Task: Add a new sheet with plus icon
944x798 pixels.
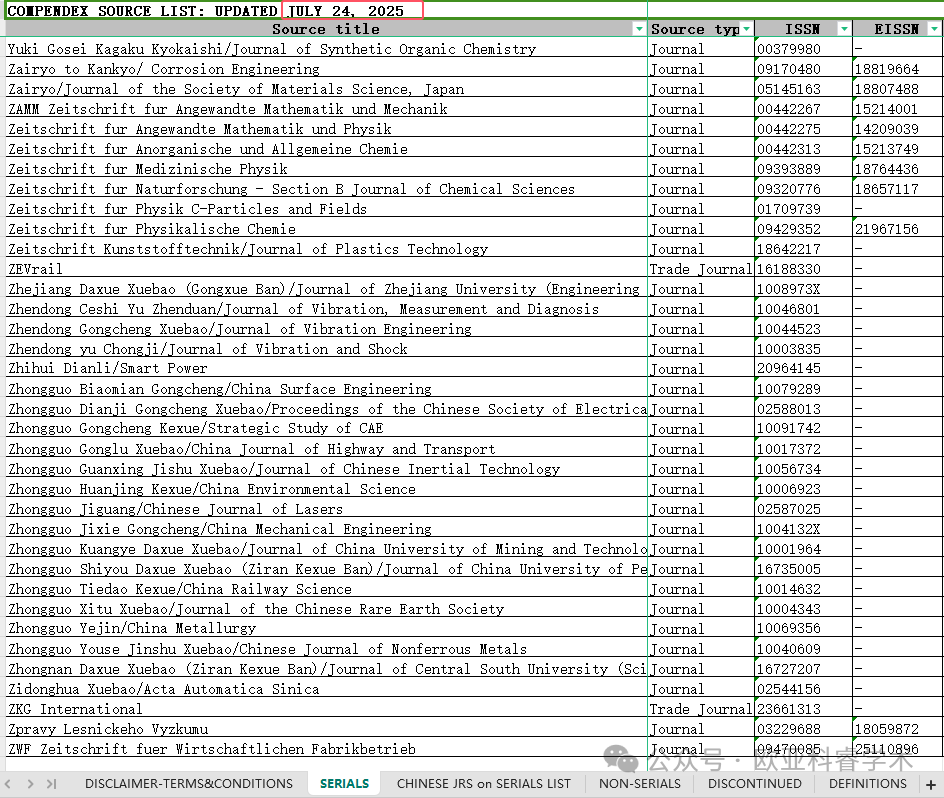Action: click(931, 784)
